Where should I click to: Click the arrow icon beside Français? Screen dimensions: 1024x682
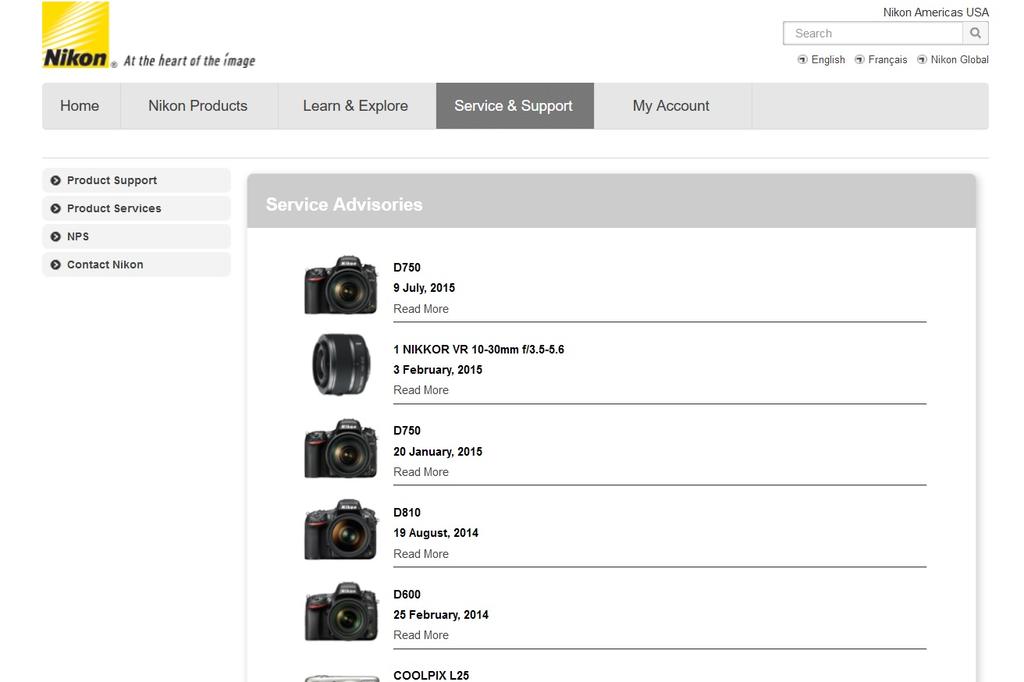pyautogui.click(x=859, y=60)
